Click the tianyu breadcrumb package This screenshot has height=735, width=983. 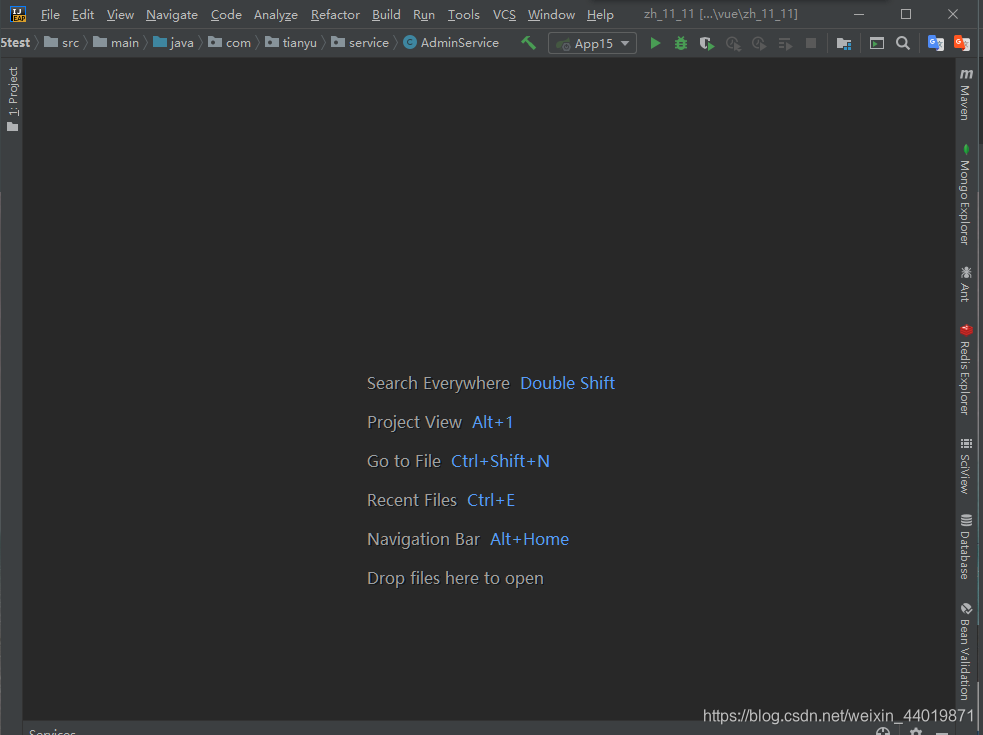coord(291,43)
